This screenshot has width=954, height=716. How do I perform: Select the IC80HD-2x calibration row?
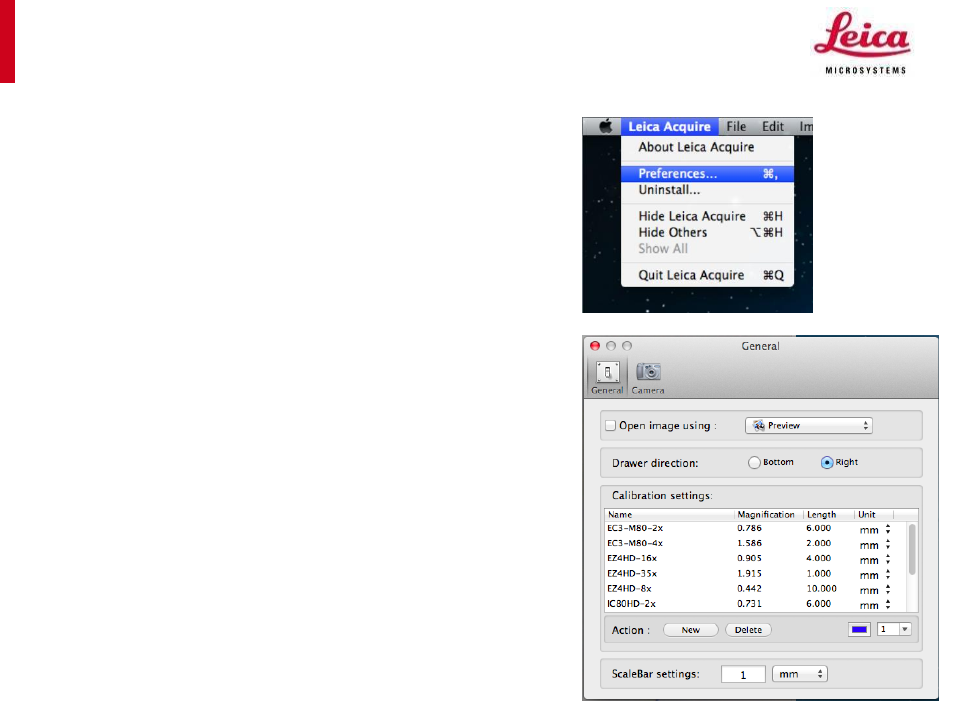(754, 604)
